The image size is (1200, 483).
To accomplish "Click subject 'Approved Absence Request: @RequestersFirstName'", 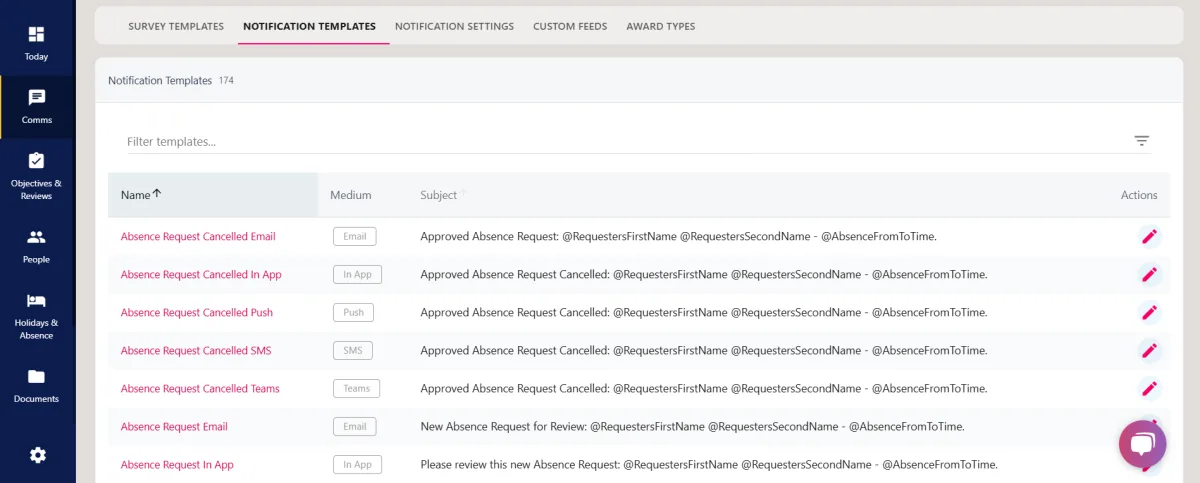I will click(678, 237).
